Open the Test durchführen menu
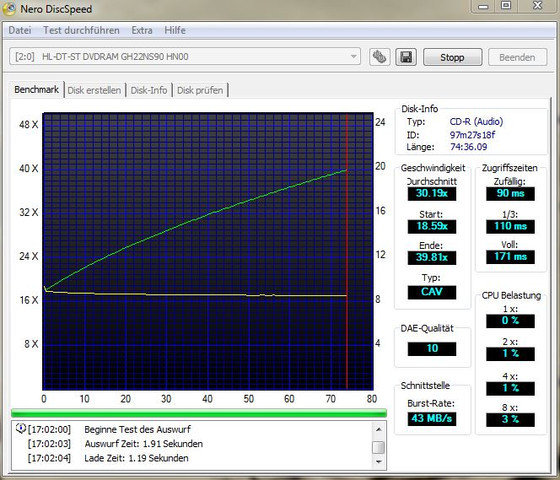Screen dimensions: 560x480 (x=81, y=30)
